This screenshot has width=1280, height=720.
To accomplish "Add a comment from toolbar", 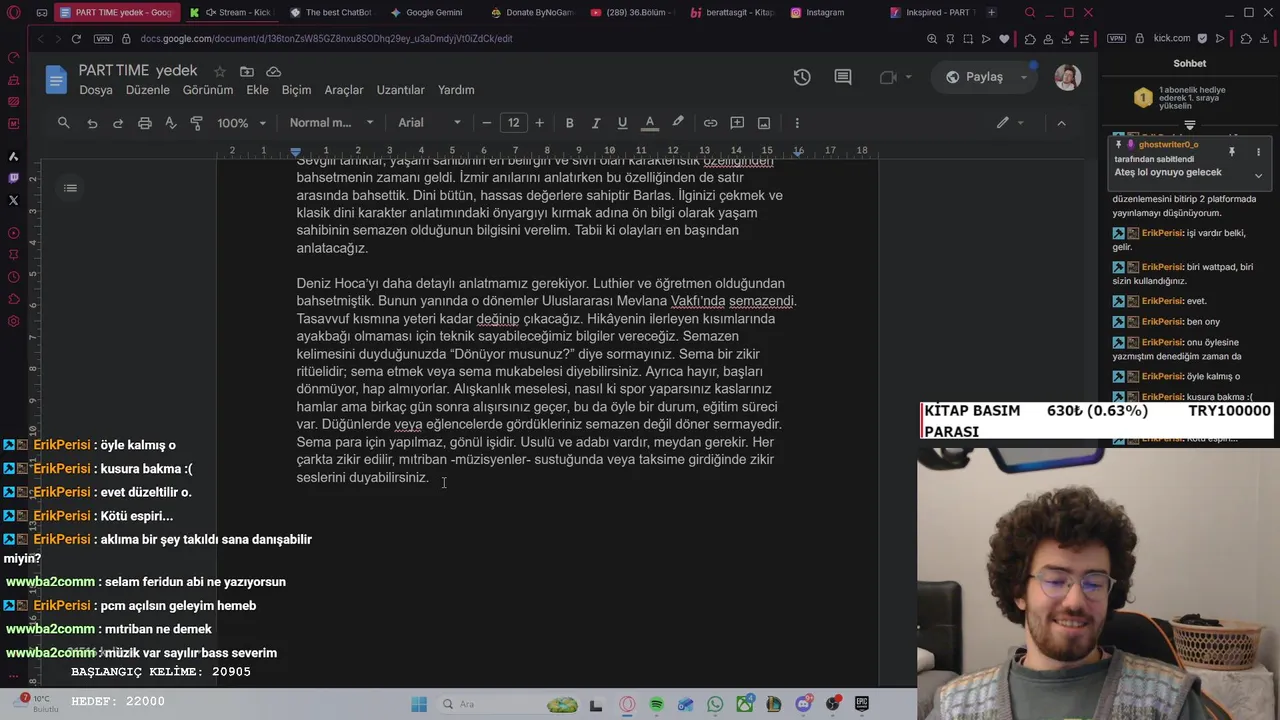I will 737,123.
